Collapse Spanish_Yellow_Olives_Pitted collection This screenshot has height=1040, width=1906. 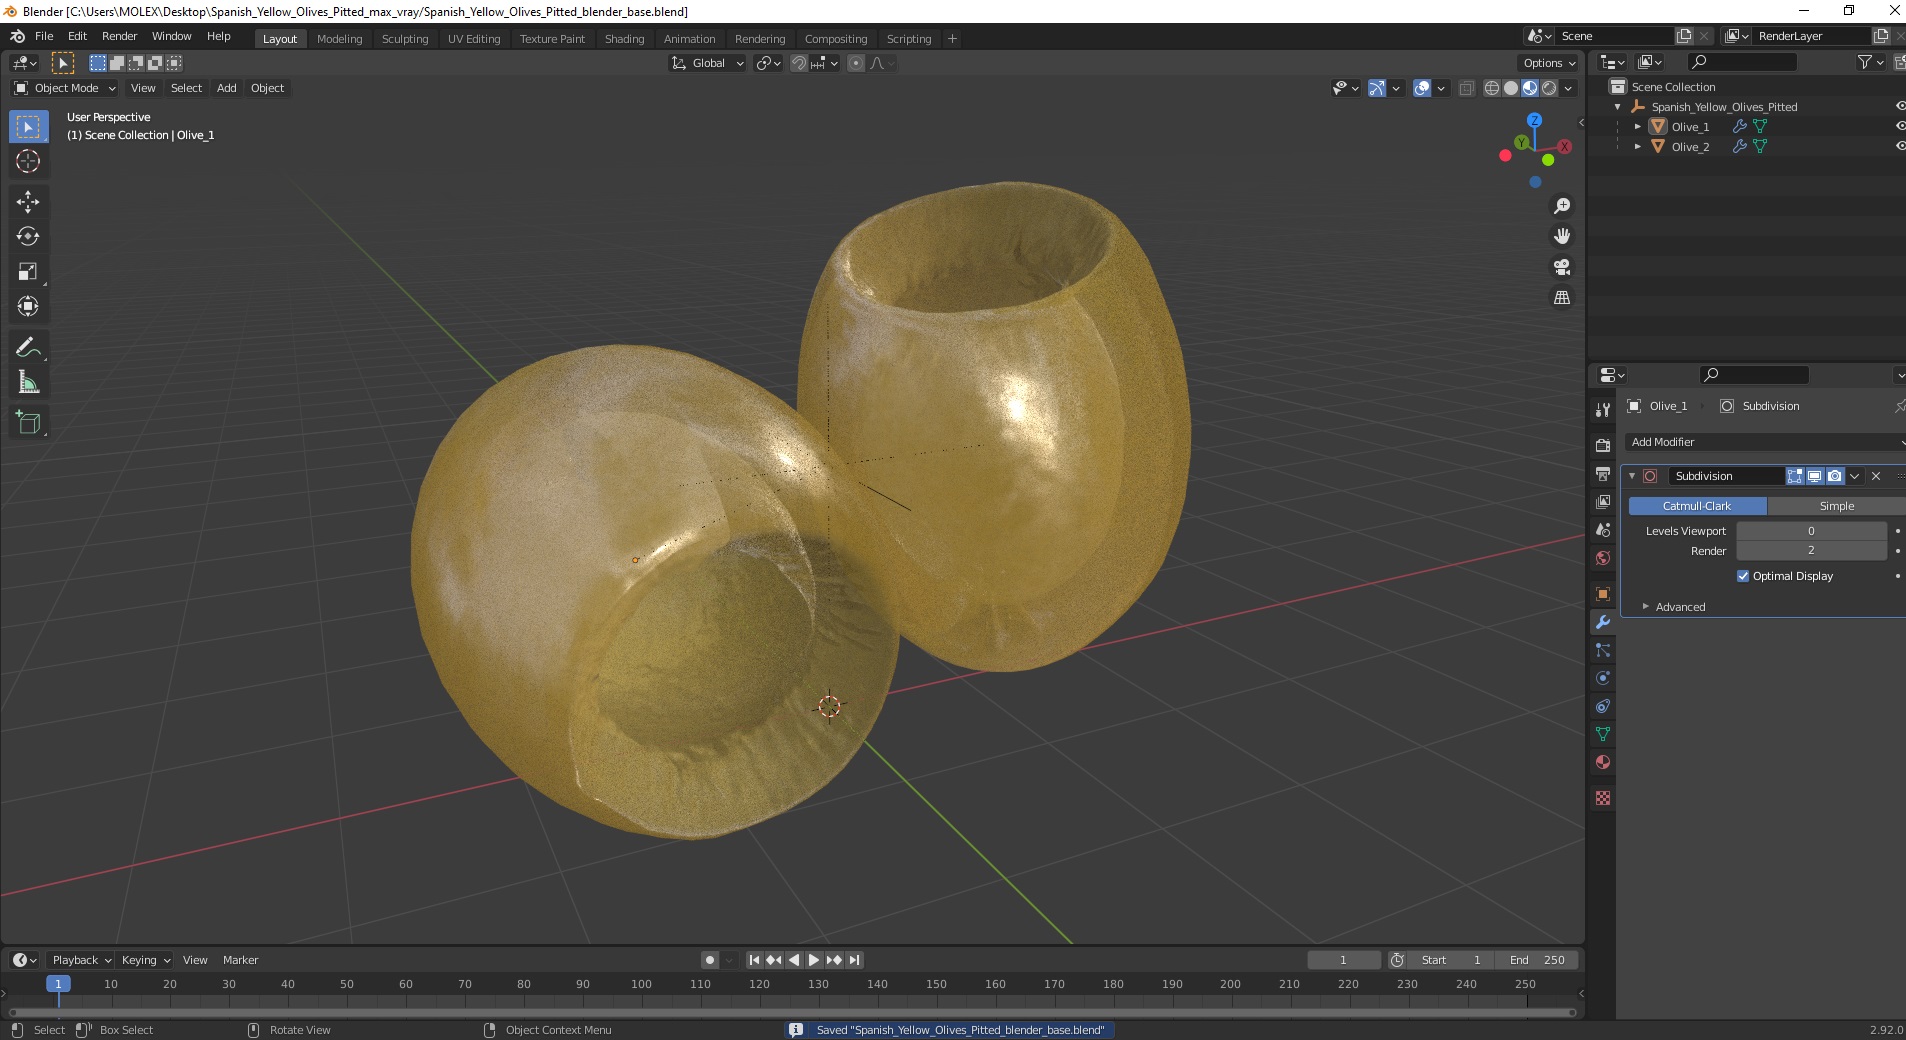(1618, 107)
